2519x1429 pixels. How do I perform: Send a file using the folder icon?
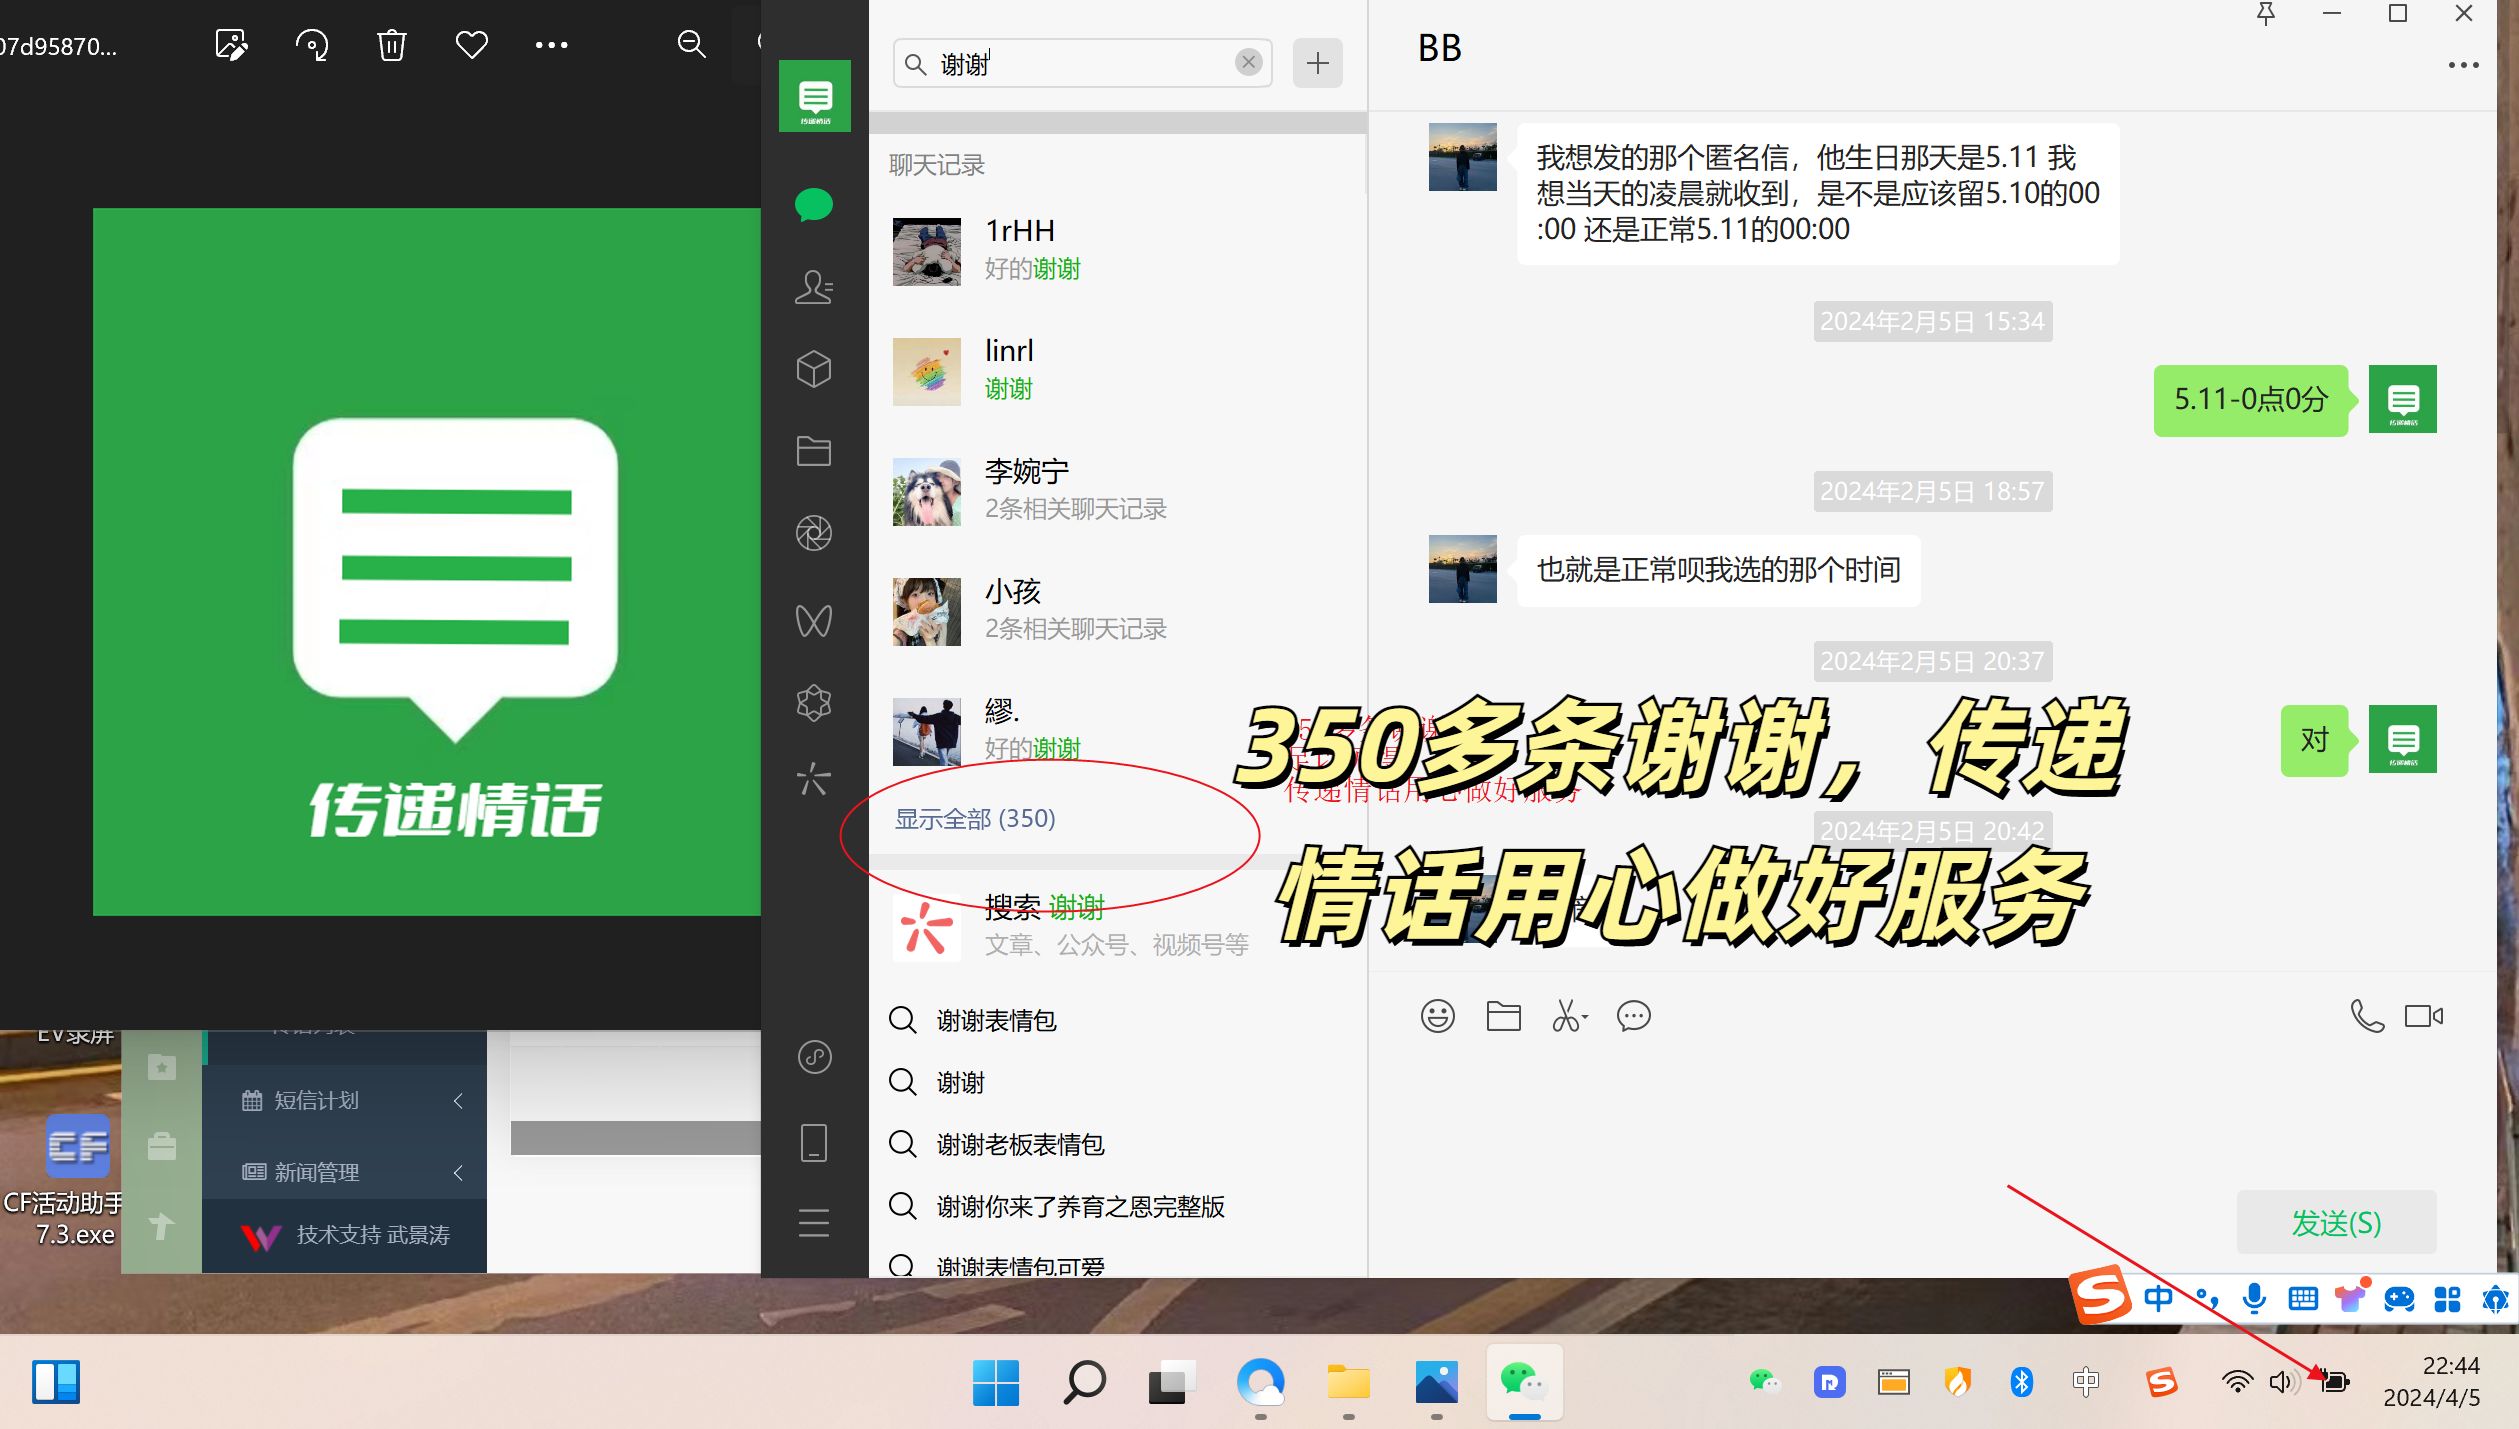click(1502, 1016)
